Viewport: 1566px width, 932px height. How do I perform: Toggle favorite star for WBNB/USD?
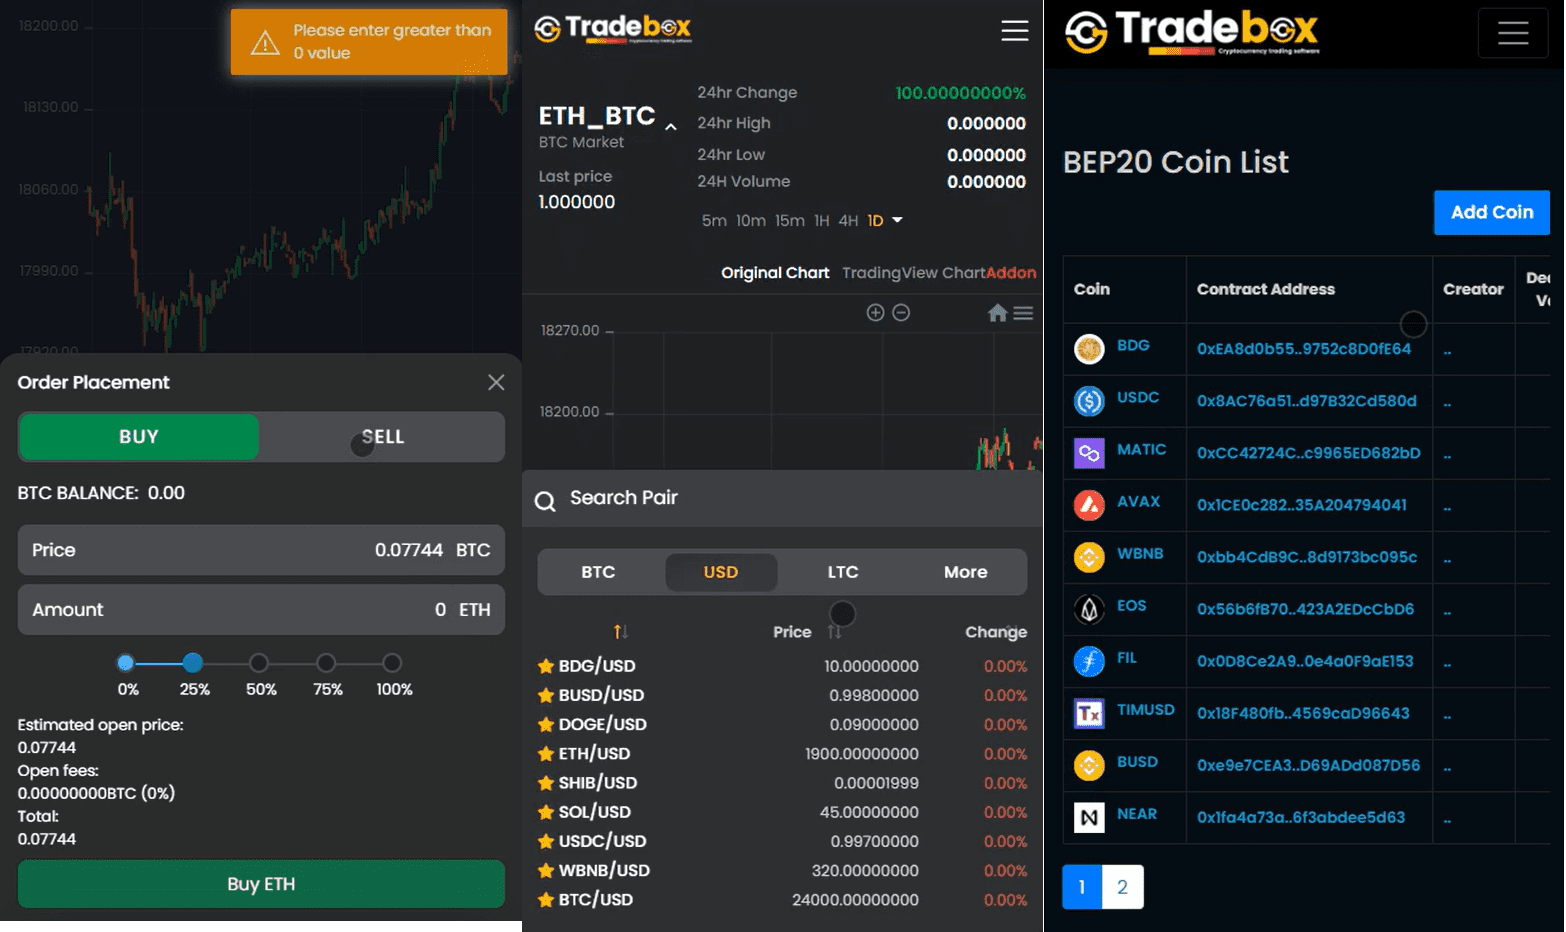(546, 870)
